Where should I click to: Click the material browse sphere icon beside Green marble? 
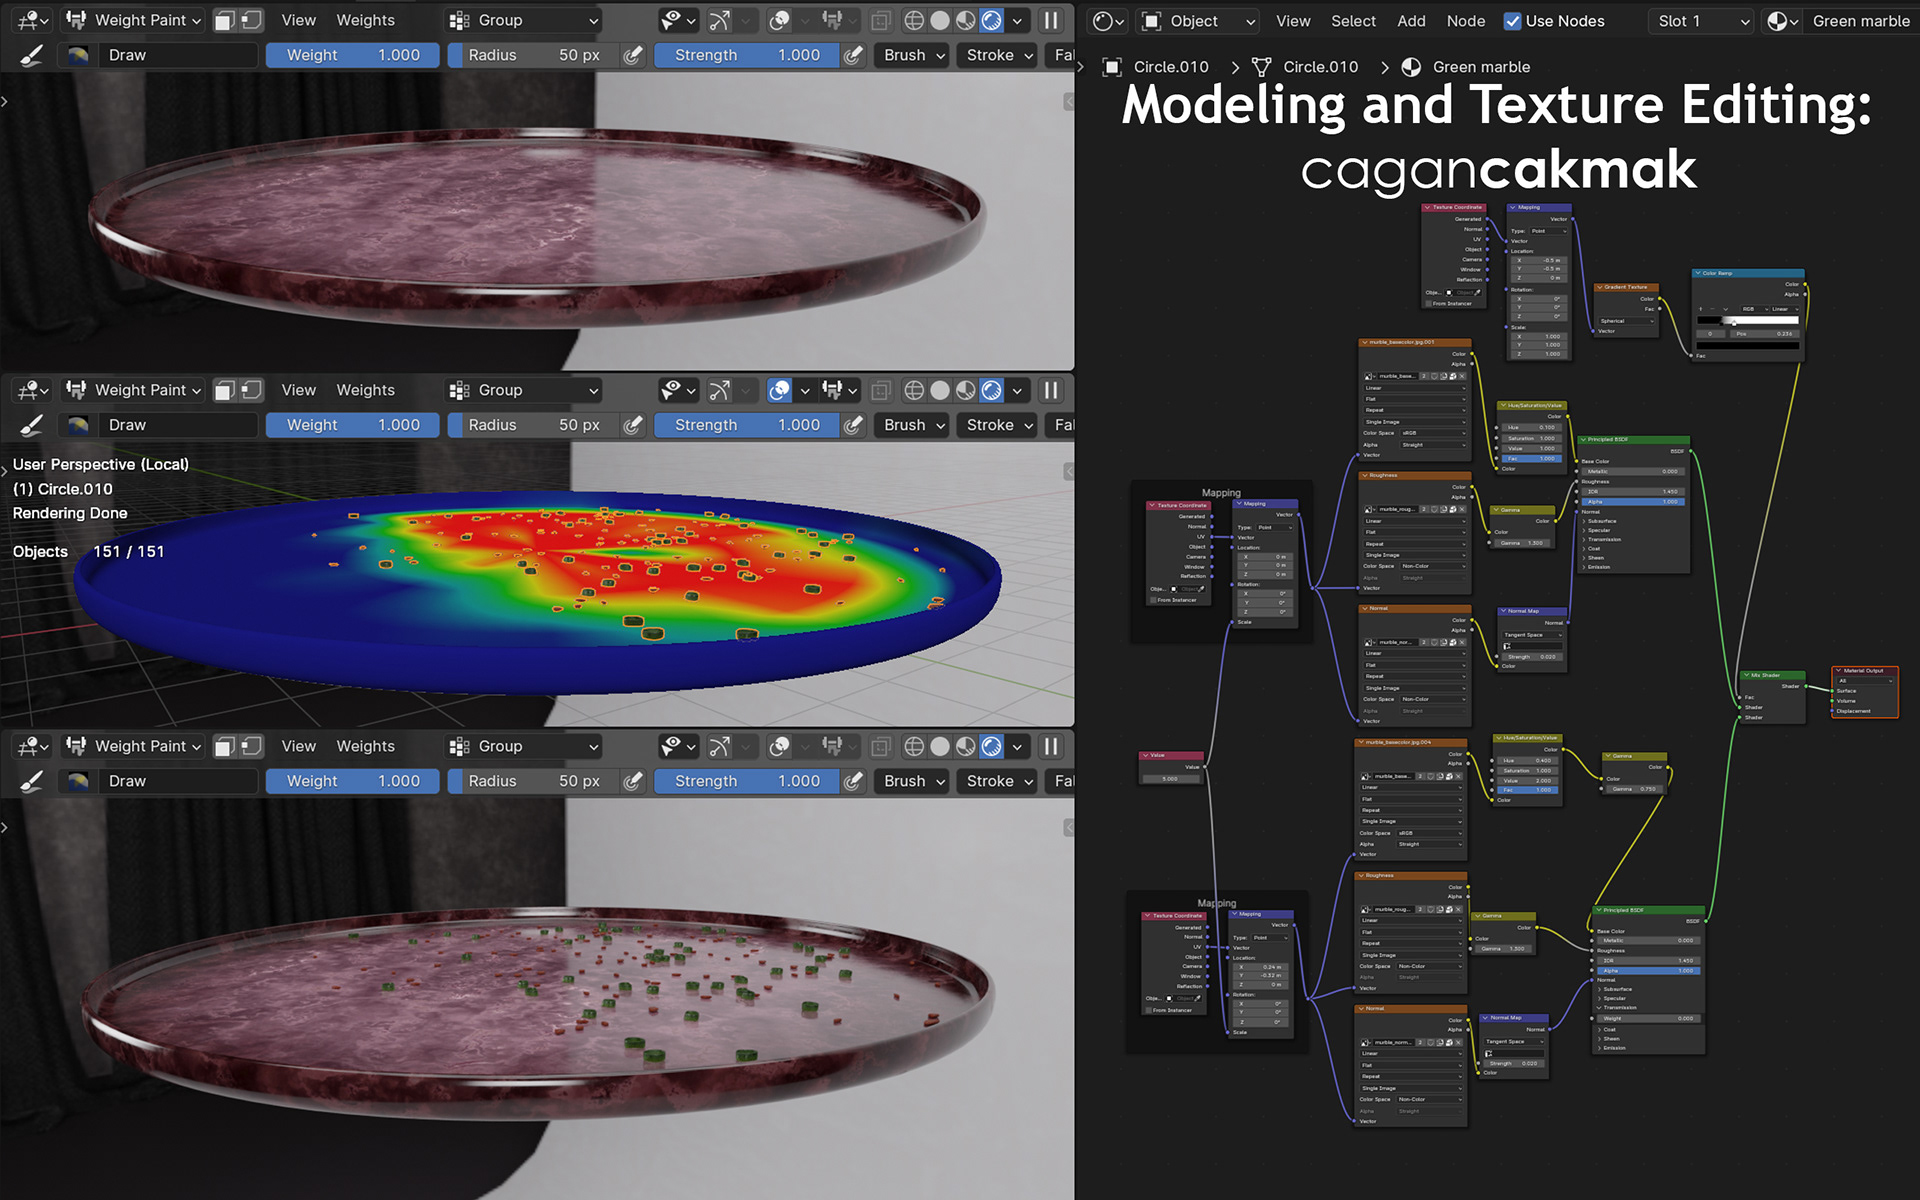pyautogui.click(x=1783, y=21)
